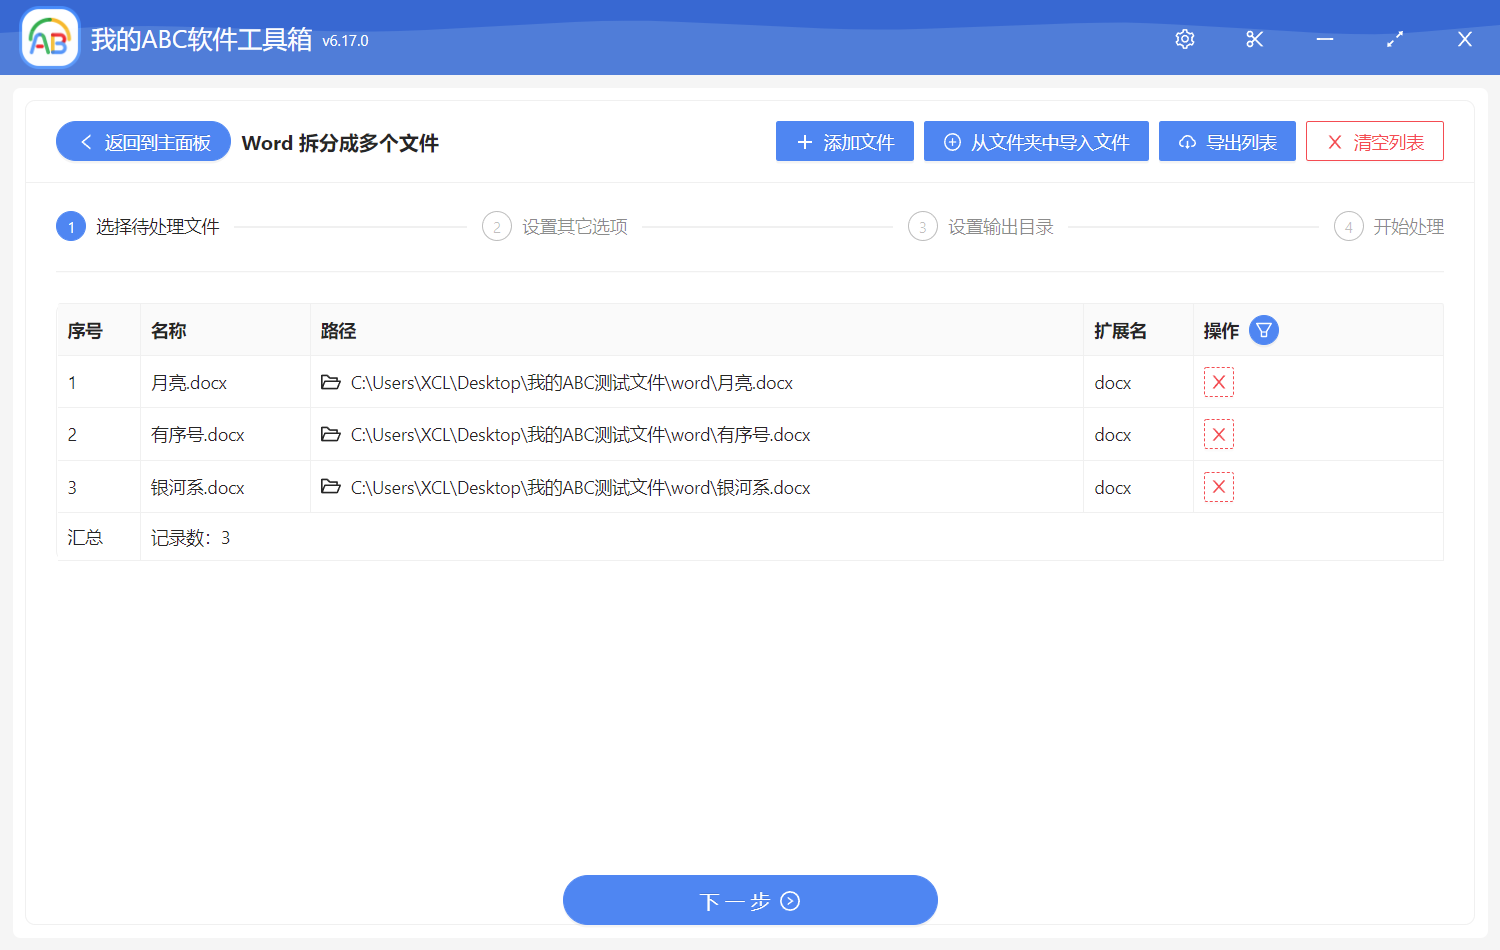Remove 月亮.docx using its X icon
Image resolution: width=1500 pixels, height=950 pixels.
click(x=1218, y=382)
